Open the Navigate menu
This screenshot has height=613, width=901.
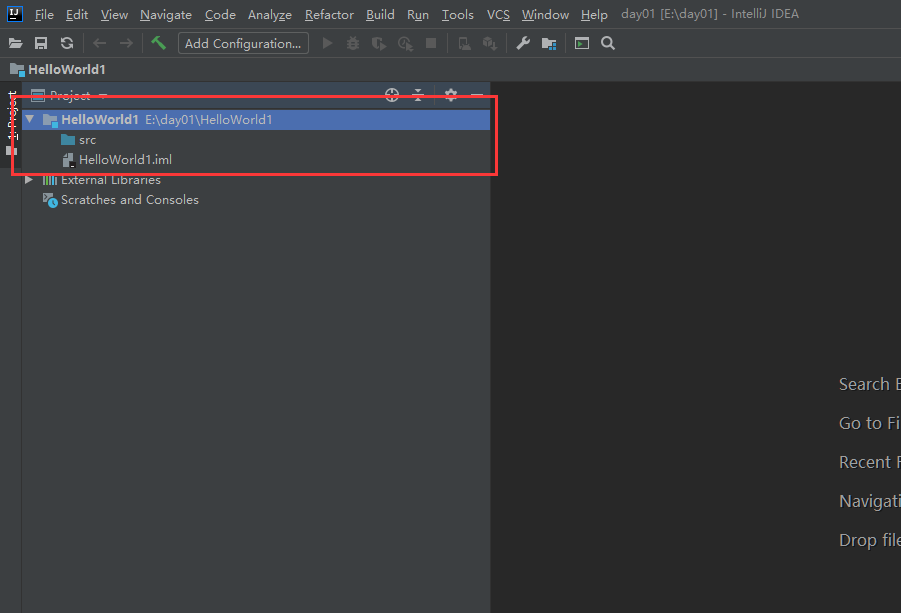(166, 14)
